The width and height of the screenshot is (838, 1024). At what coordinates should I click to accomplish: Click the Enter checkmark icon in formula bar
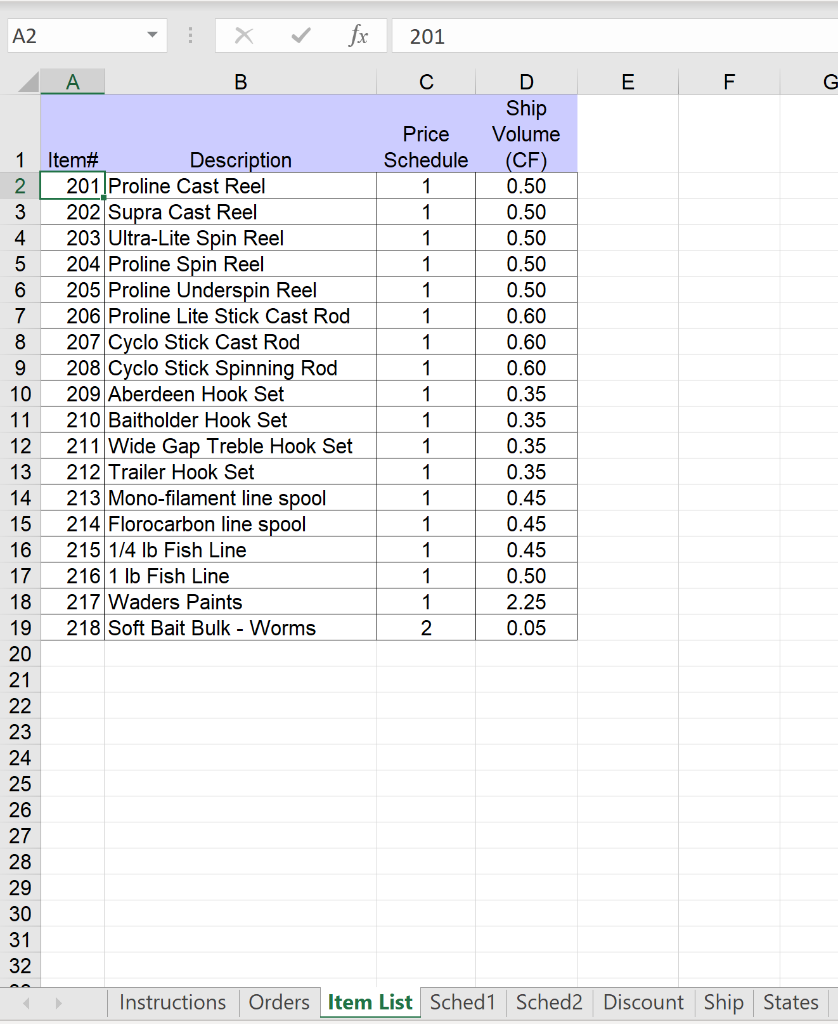pos(300,35)
